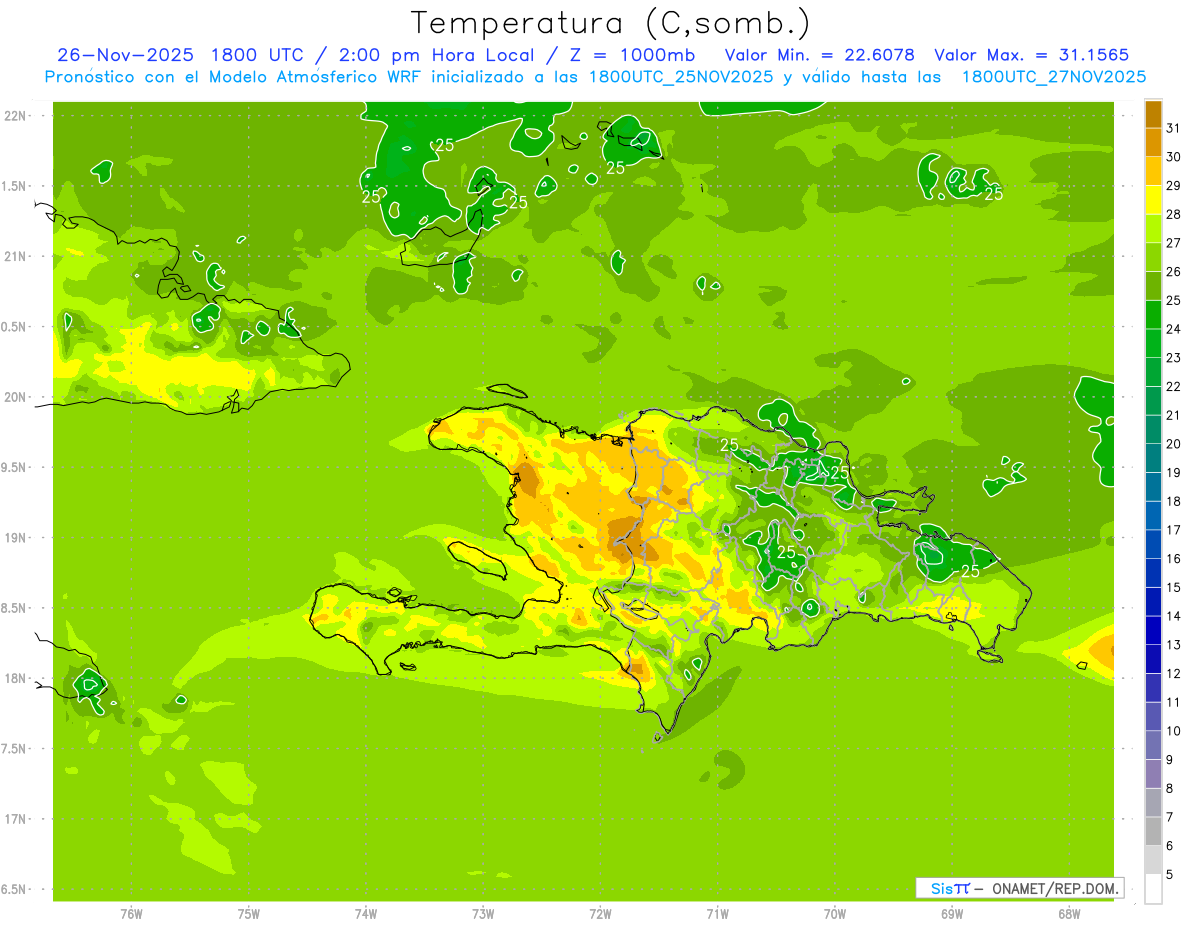Click the color scale's '11' label
Image resolution: width=1200 pixels, height=927 pixels.
(x=1174, y=703)
